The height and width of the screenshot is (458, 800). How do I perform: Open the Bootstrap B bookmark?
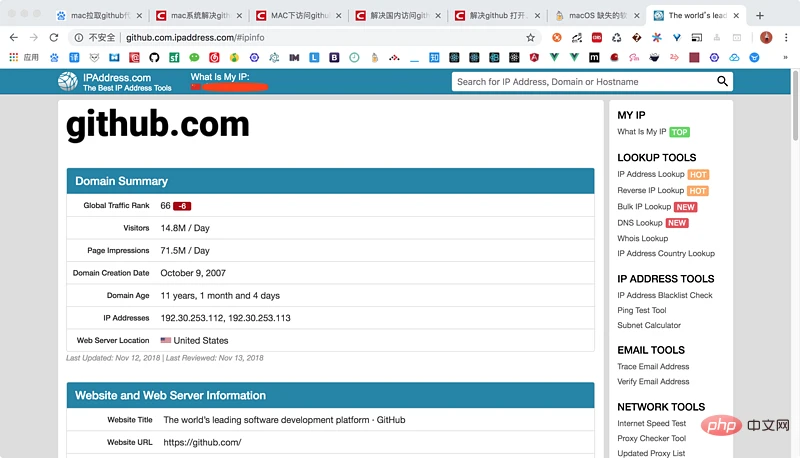(x=334, y=58)
